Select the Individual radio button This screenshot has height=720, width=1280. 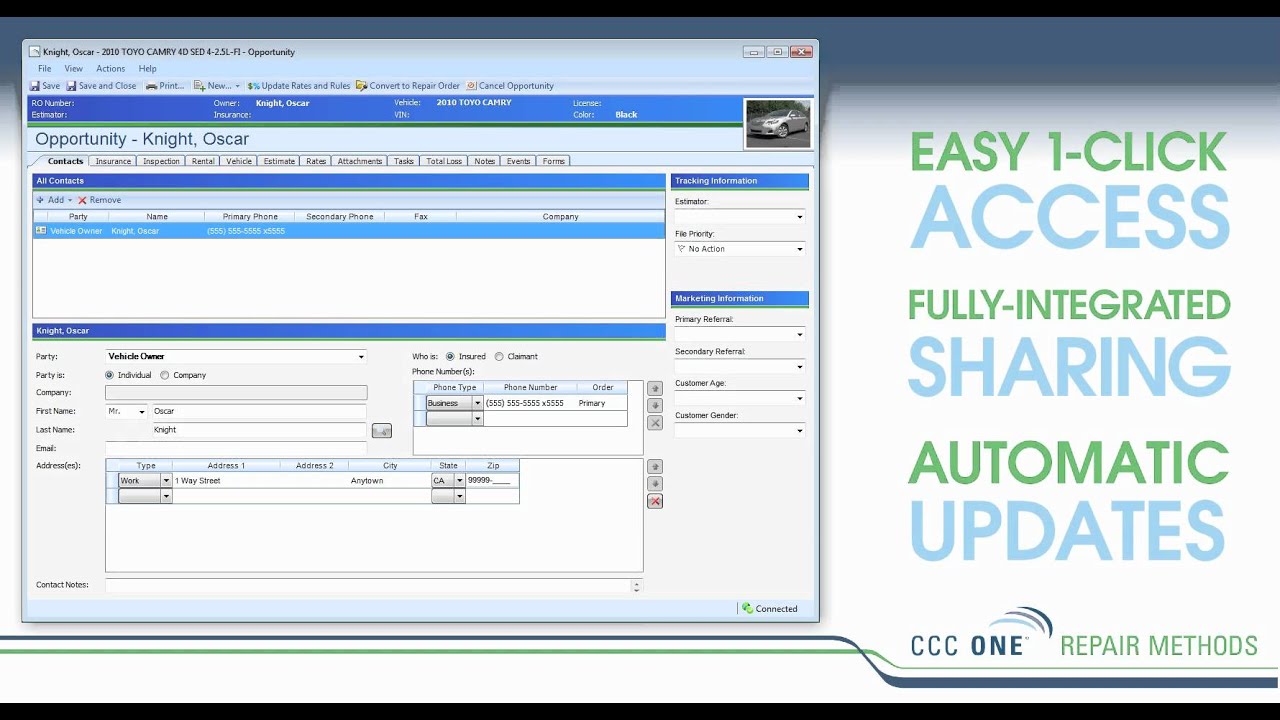point(110,375)
